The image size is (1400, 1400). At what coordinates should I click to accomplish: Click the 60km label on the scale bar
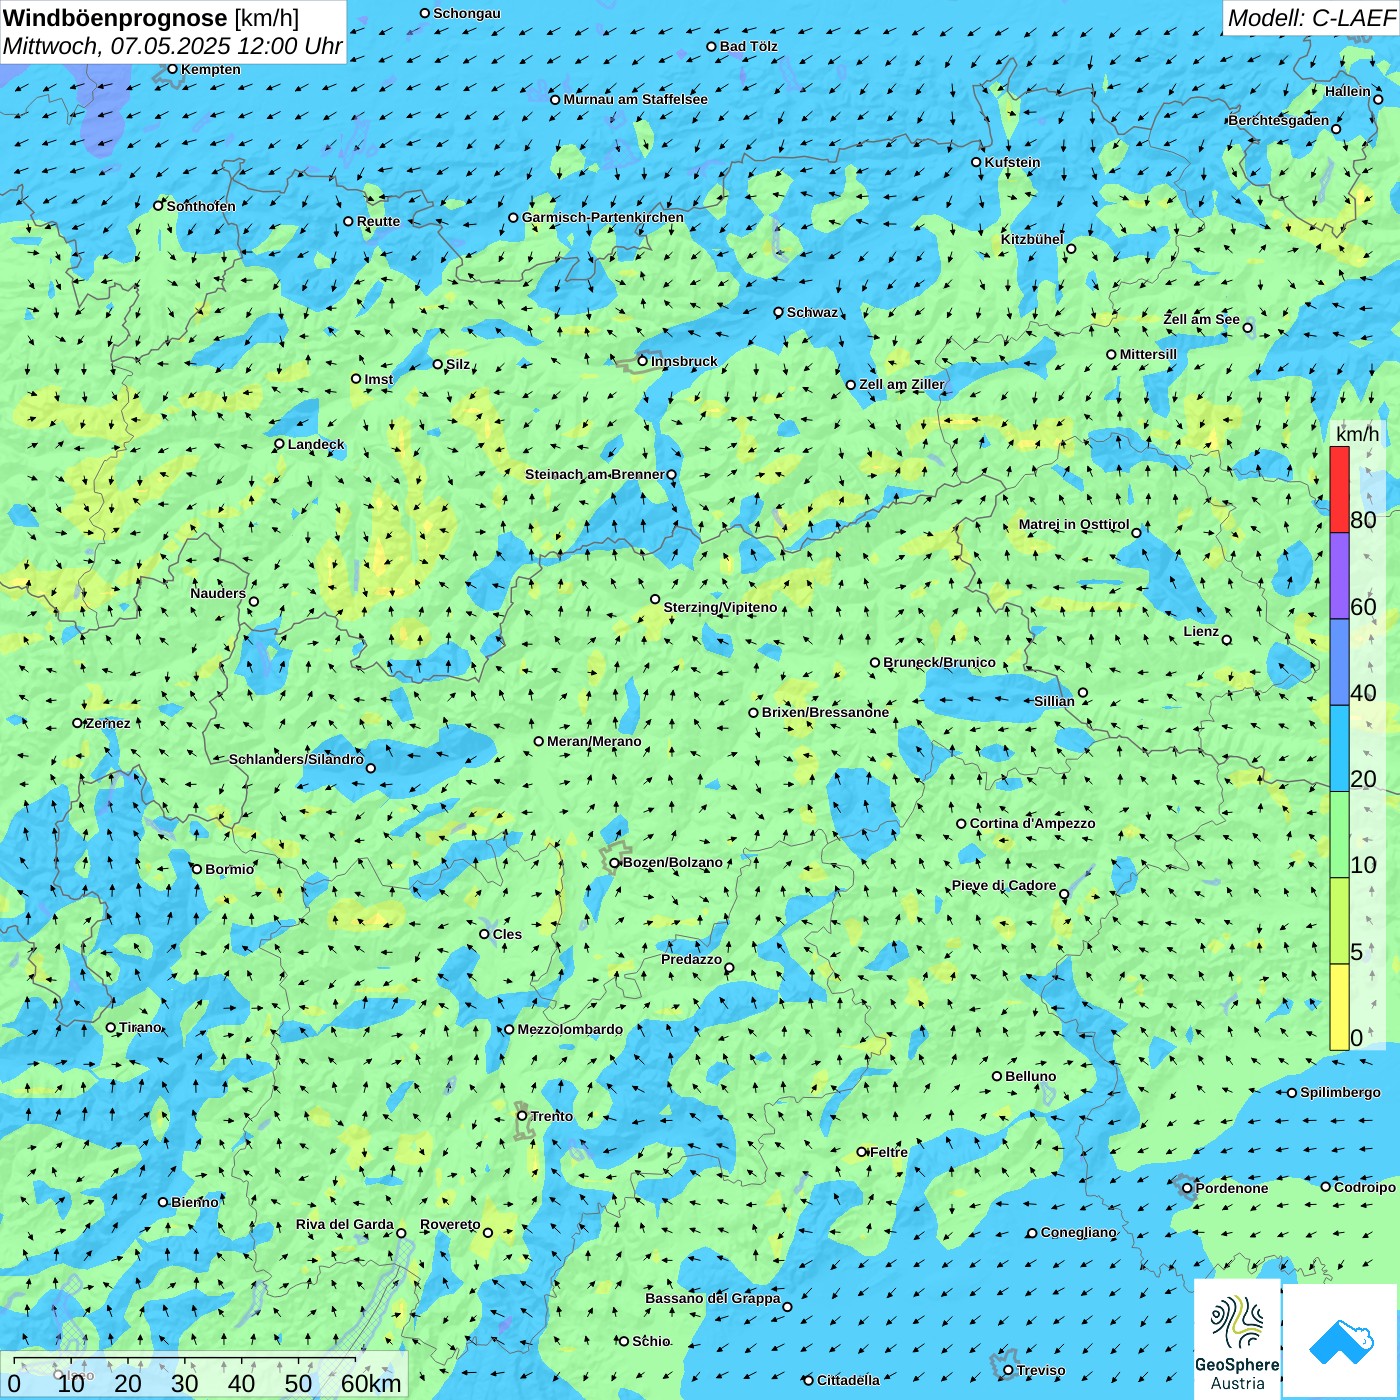[x=371, y=1383]
